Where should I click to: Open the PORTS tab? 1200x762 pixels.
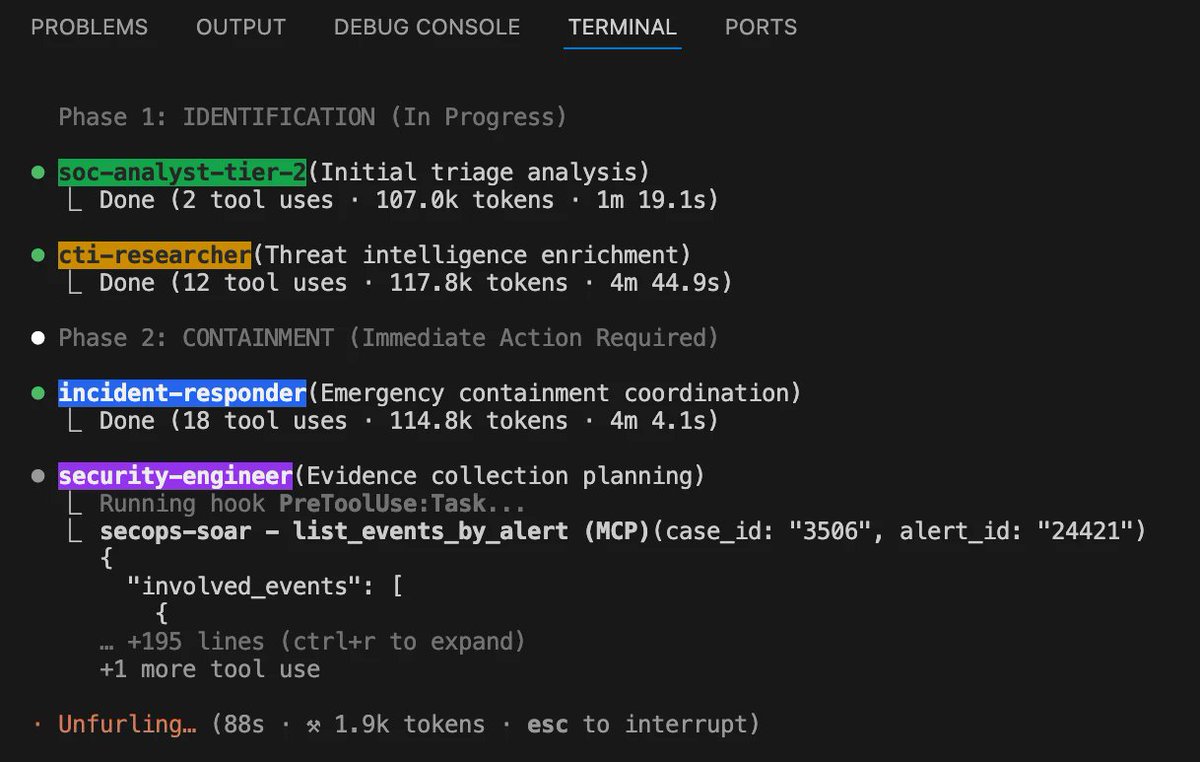(x=761, y=28)
